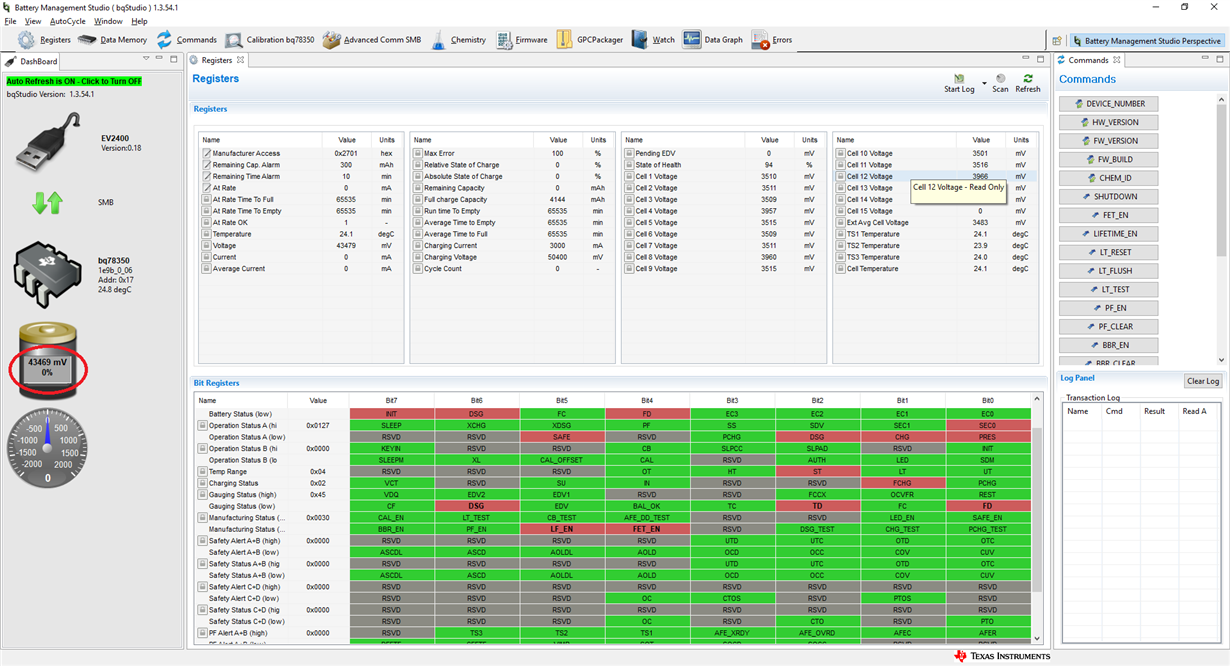The width and height of the screenshot is (1230, 666).
Task: Click red FET_EN bit cell
Action: point(646,529)
